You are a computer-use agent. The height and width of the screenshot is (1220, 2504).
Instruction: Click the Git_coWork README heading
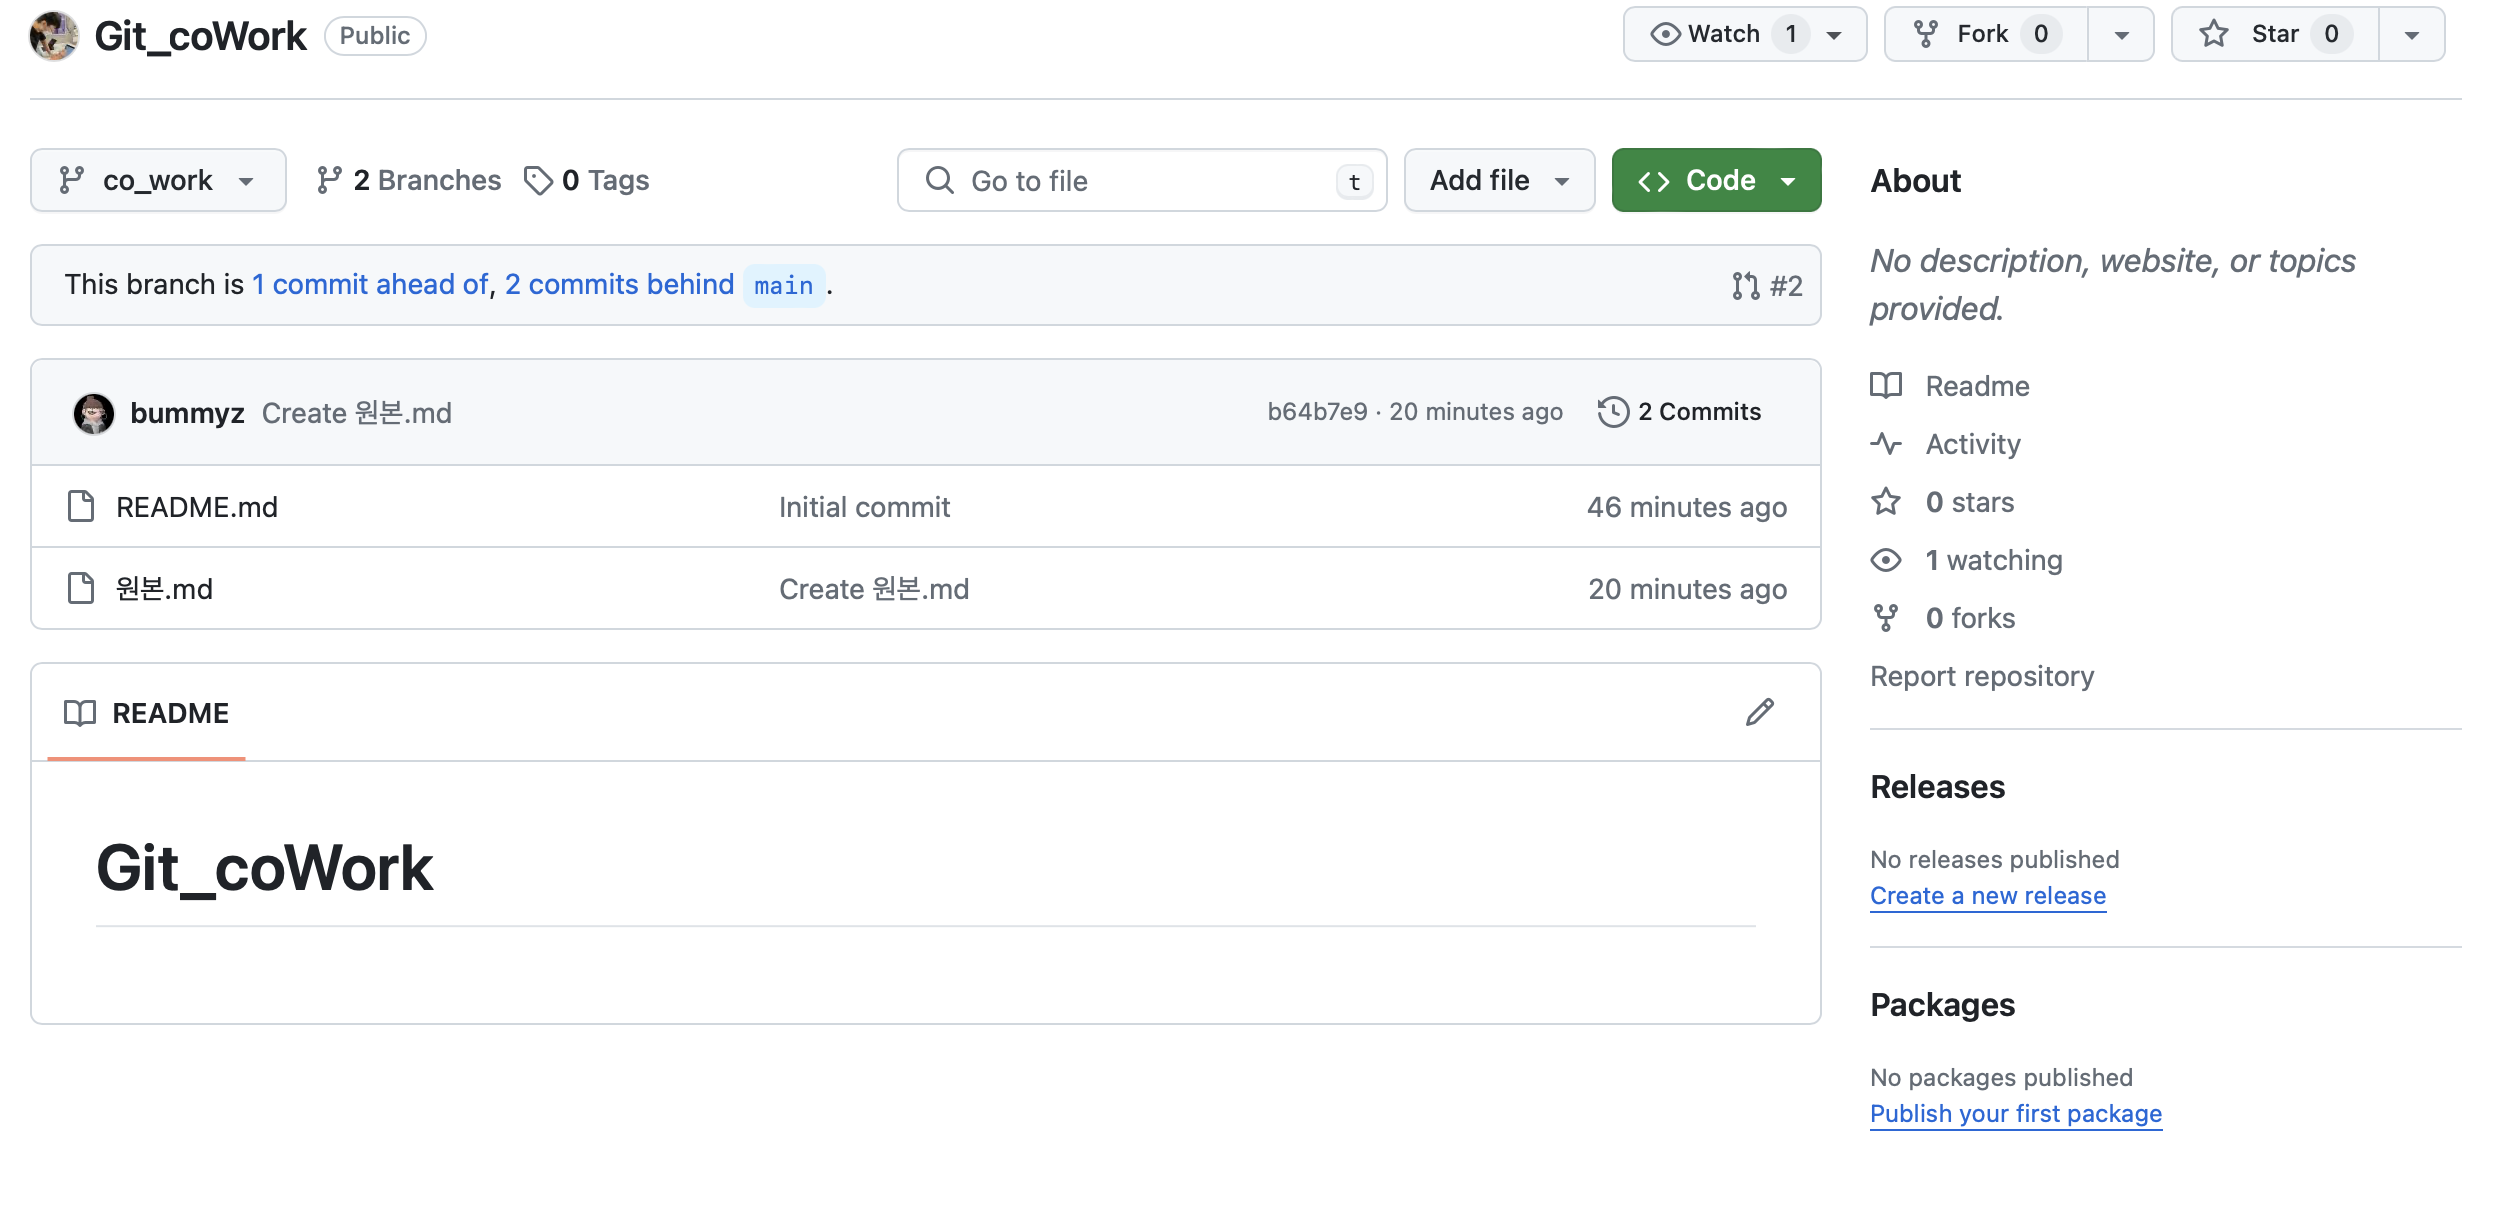pos(264,868)
